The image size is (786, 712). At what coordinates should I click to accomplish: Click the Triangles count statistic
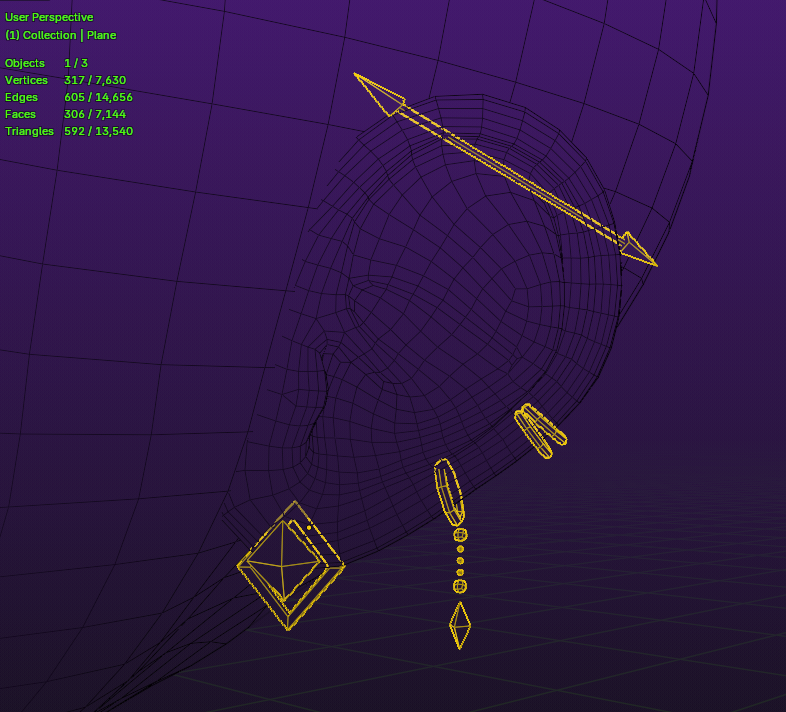tap(68, 131)
